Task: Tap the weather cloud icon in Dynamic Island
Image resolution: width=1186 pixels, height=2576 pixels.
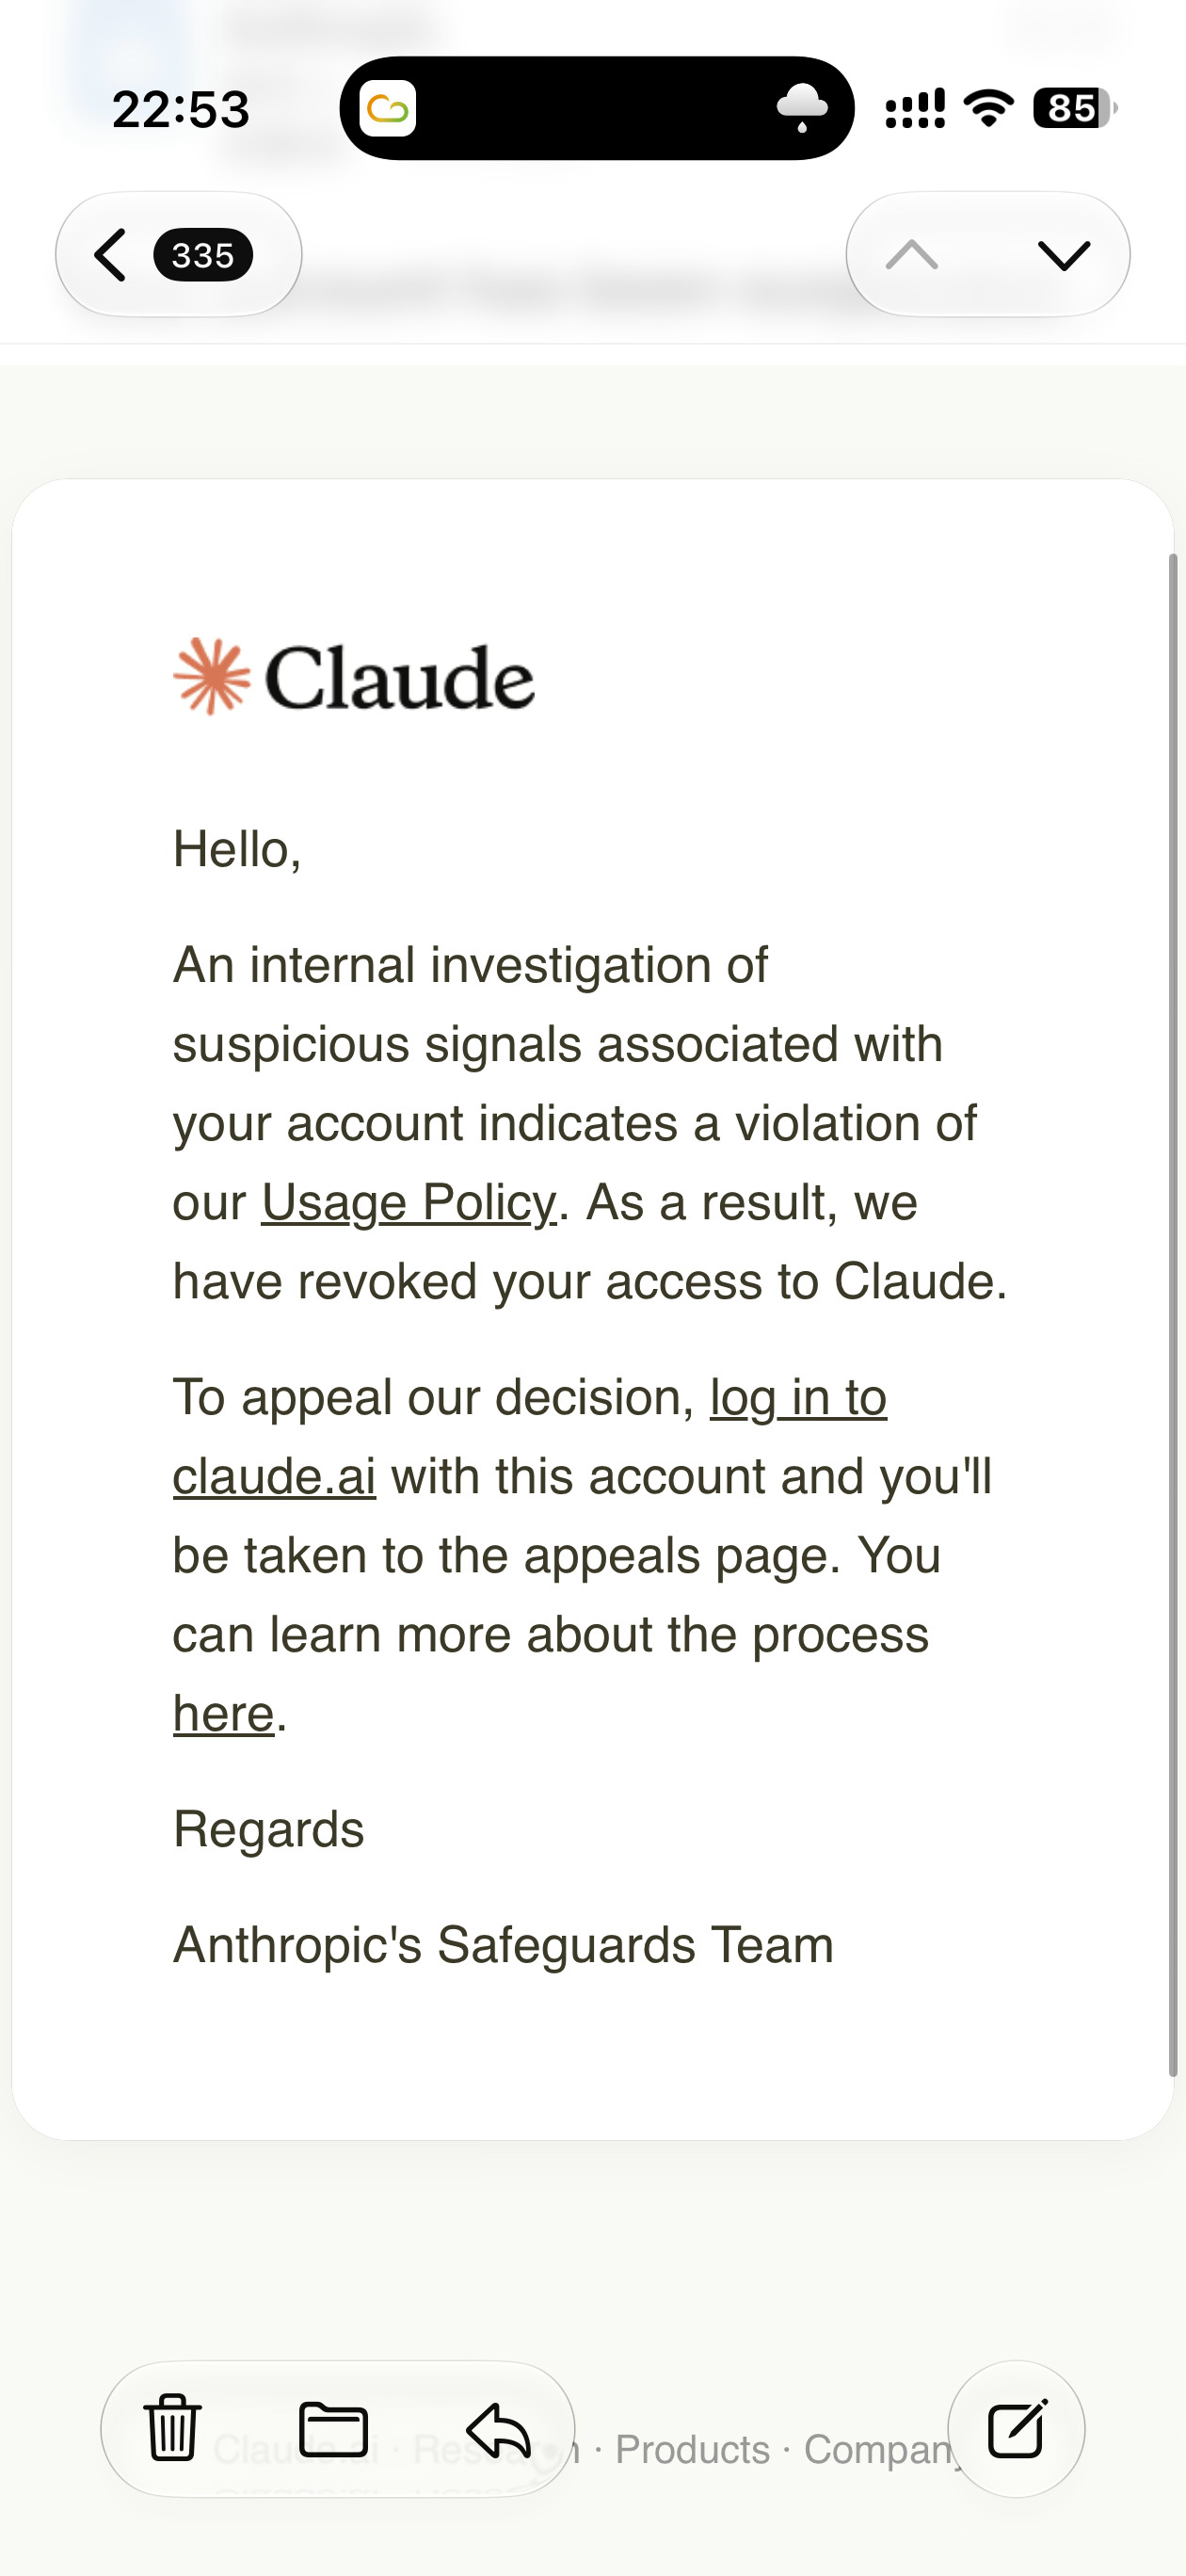Action: [x=802, y=108]
